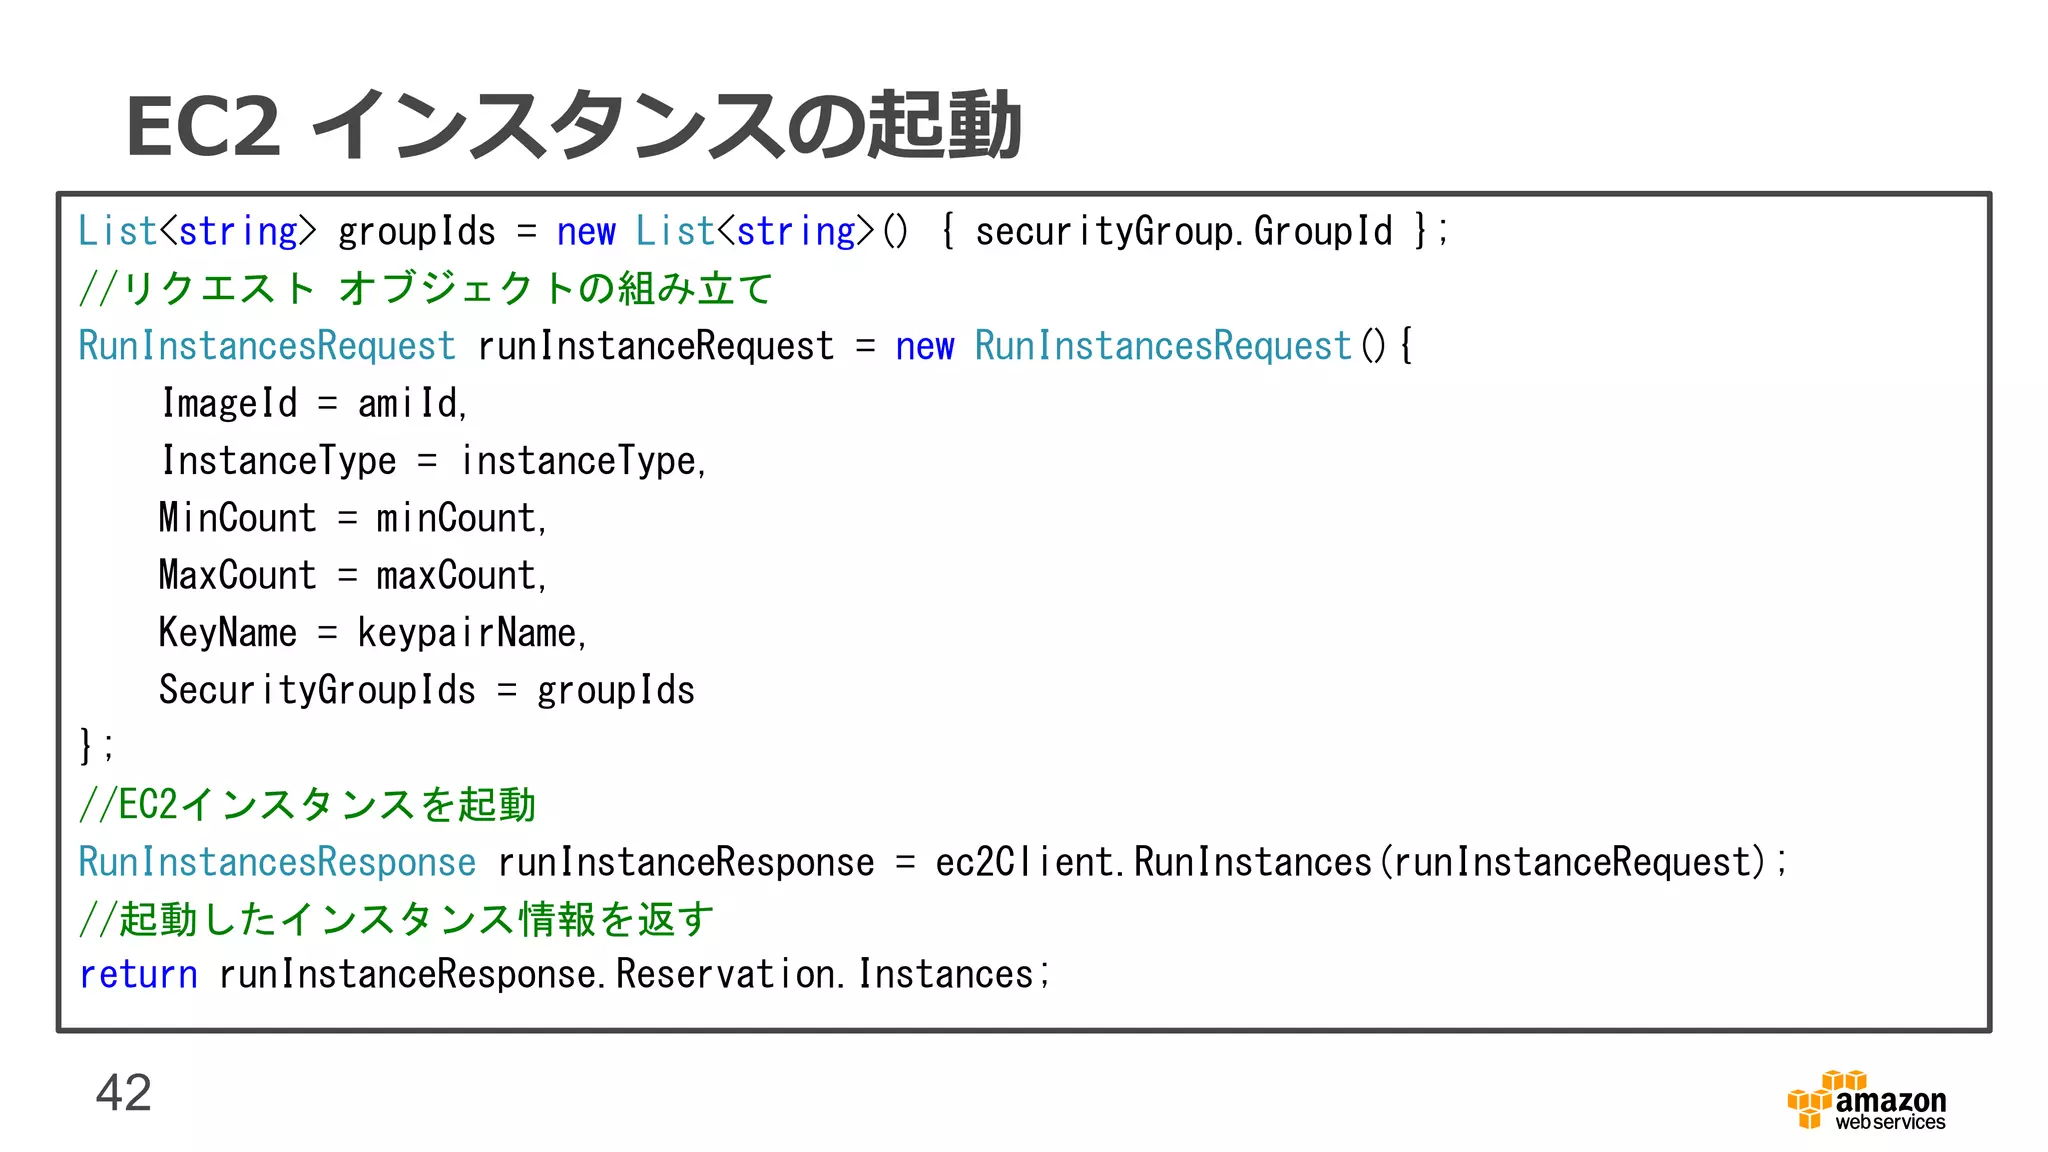Click the Amazon Web Services logo
This screenshot has width=2048, height=1152.
(x=1866, y=1100)
